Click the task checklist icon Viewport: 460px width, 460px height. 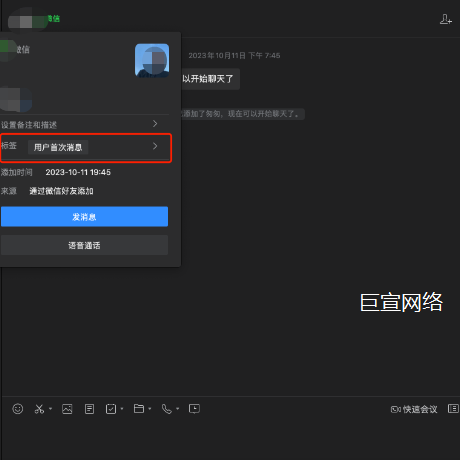[111, 409]
